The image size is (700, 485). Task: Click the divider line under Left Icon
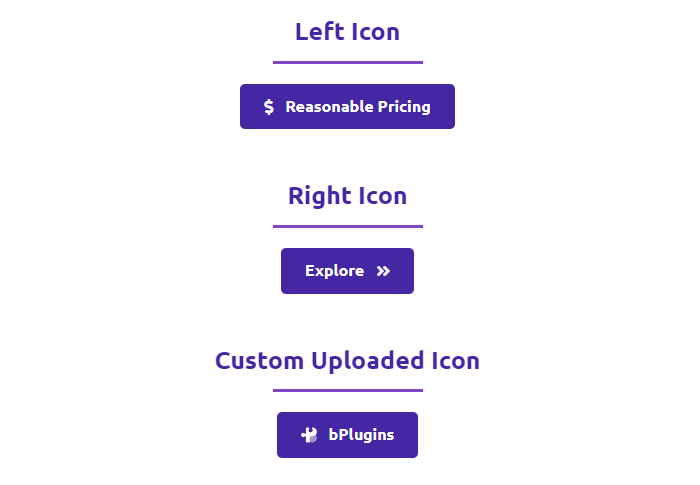click(x=347, y=62)
